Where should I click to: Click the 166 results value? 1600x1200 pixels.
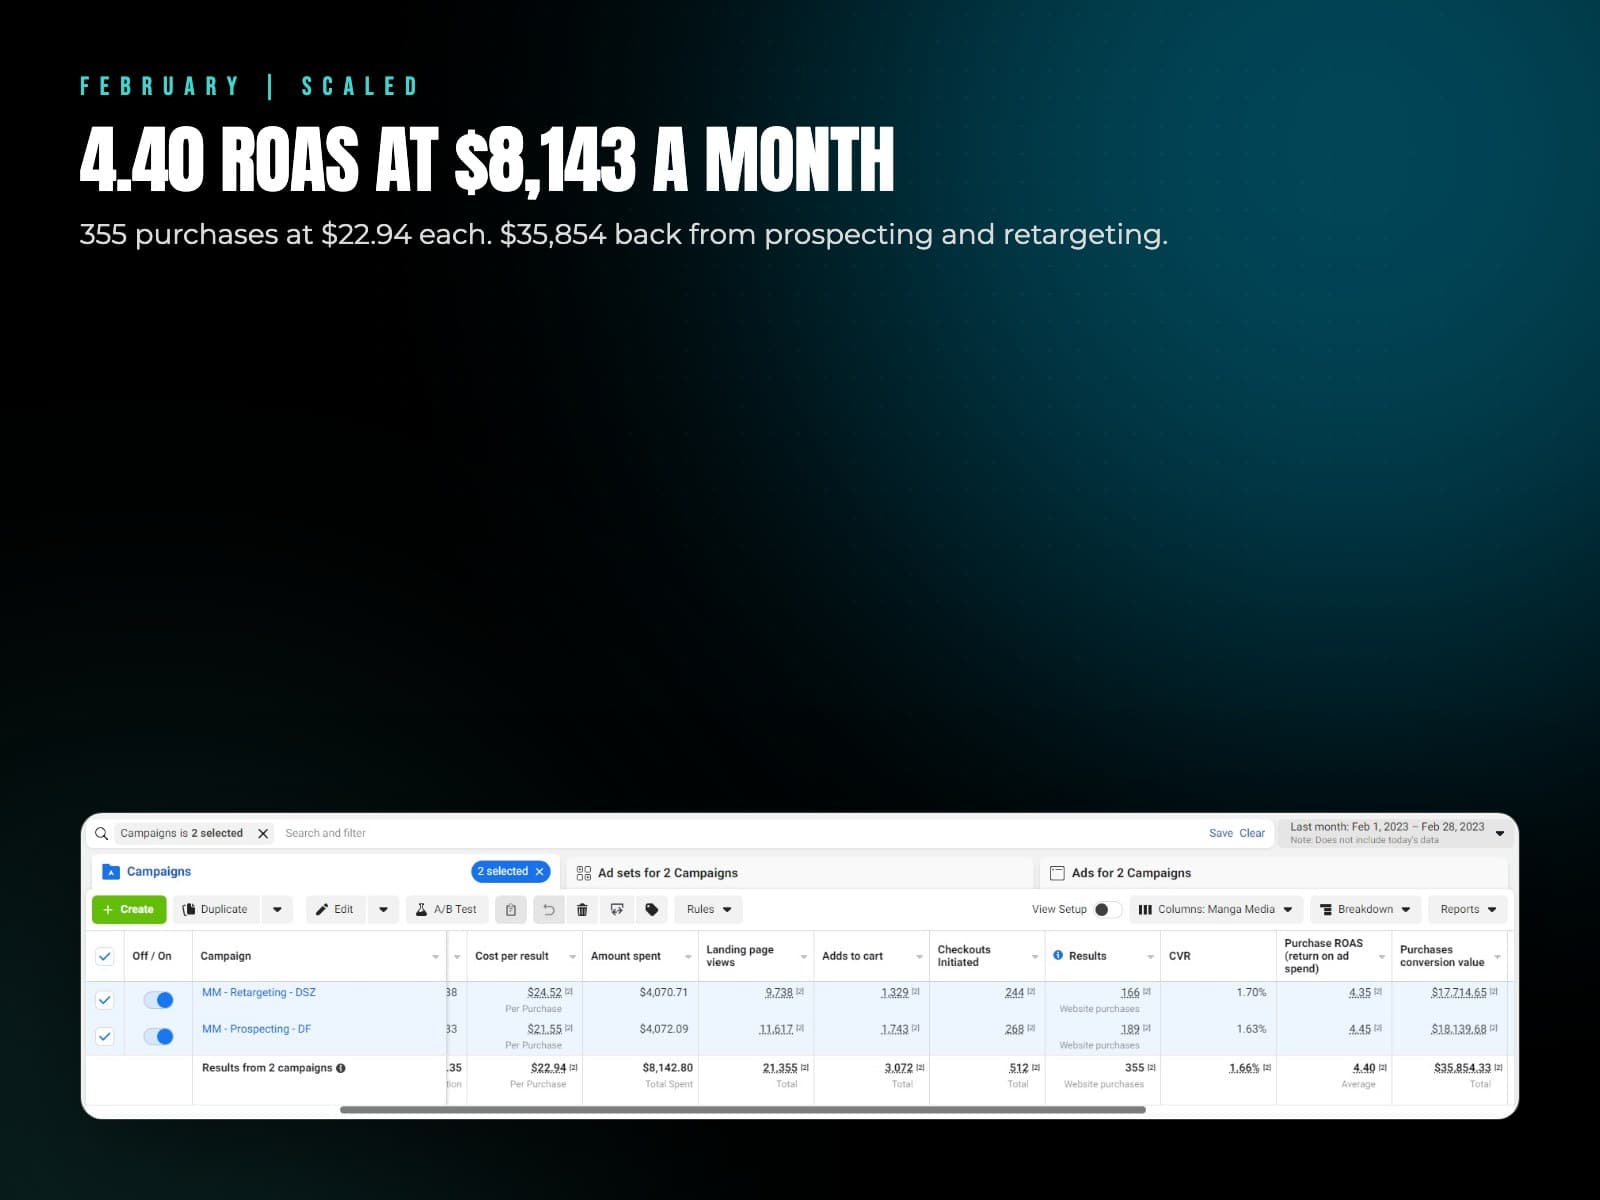(1130, 992)
